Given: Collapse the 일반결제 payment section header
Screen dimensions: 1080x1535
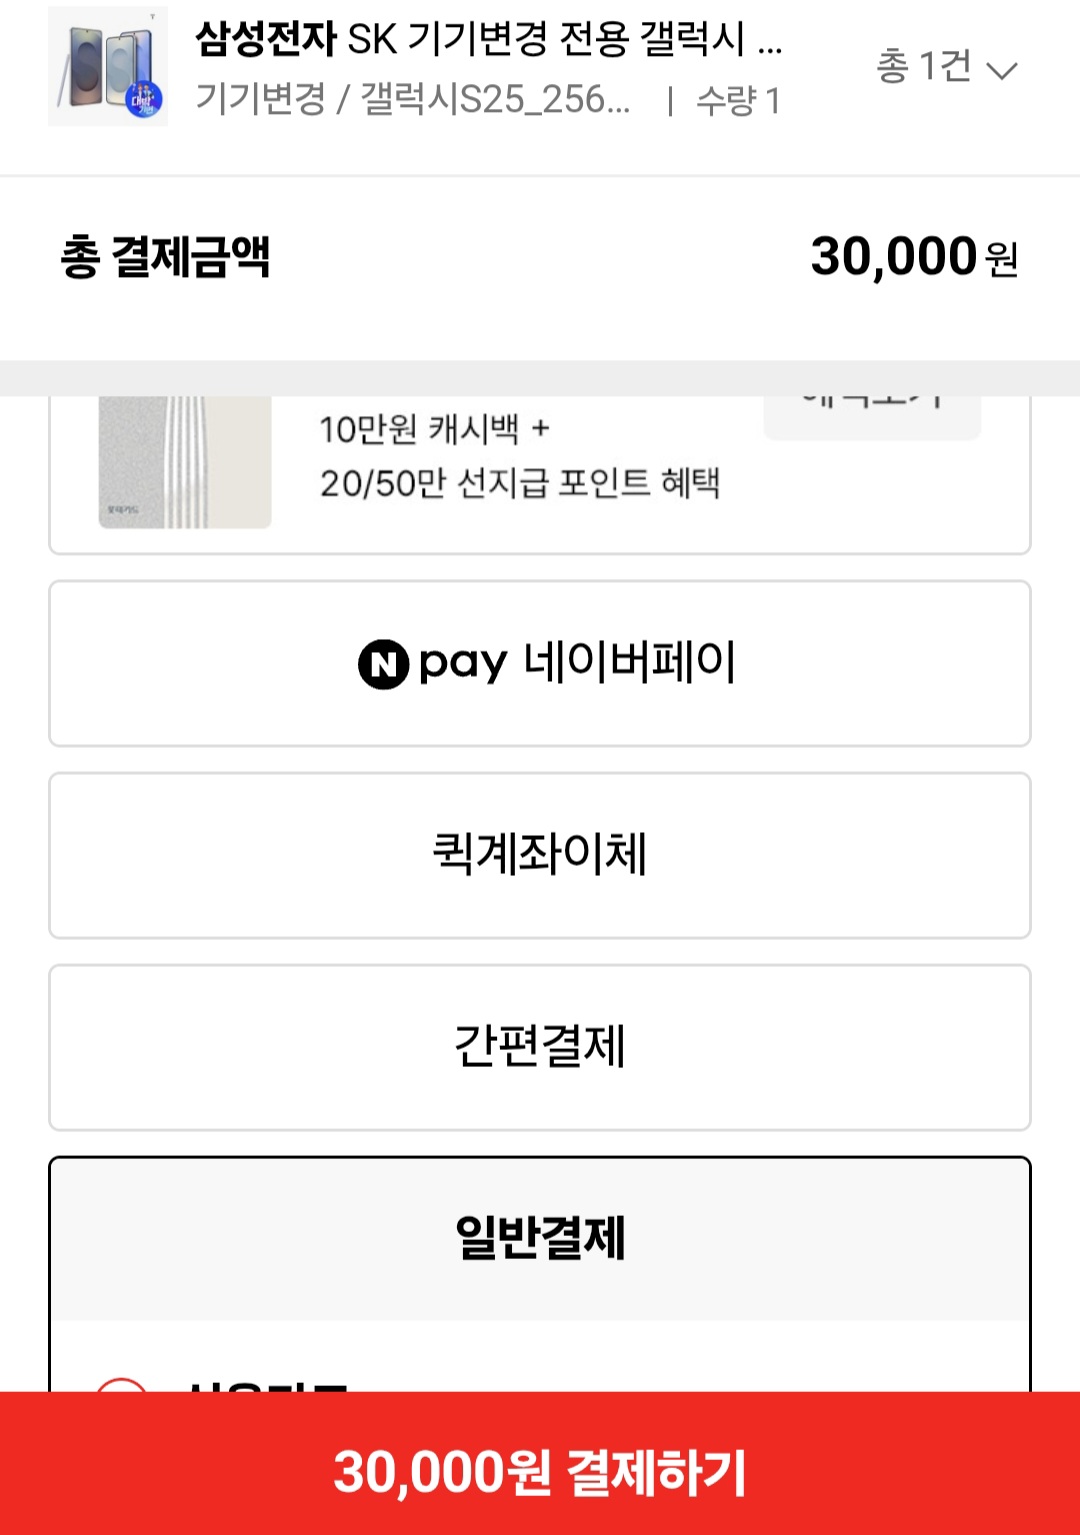Looking at the screenshot, I should point(540,1238).
